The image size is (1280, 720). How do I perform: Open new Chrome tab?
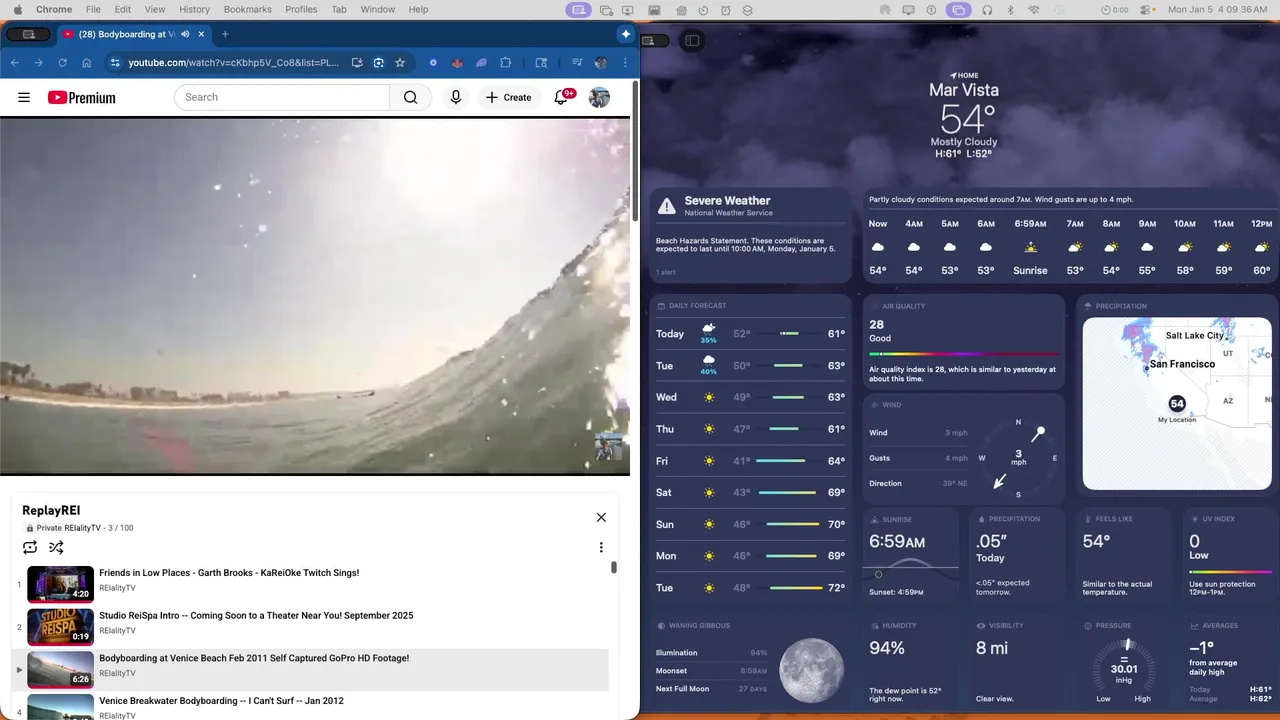(x=225, y=34)
